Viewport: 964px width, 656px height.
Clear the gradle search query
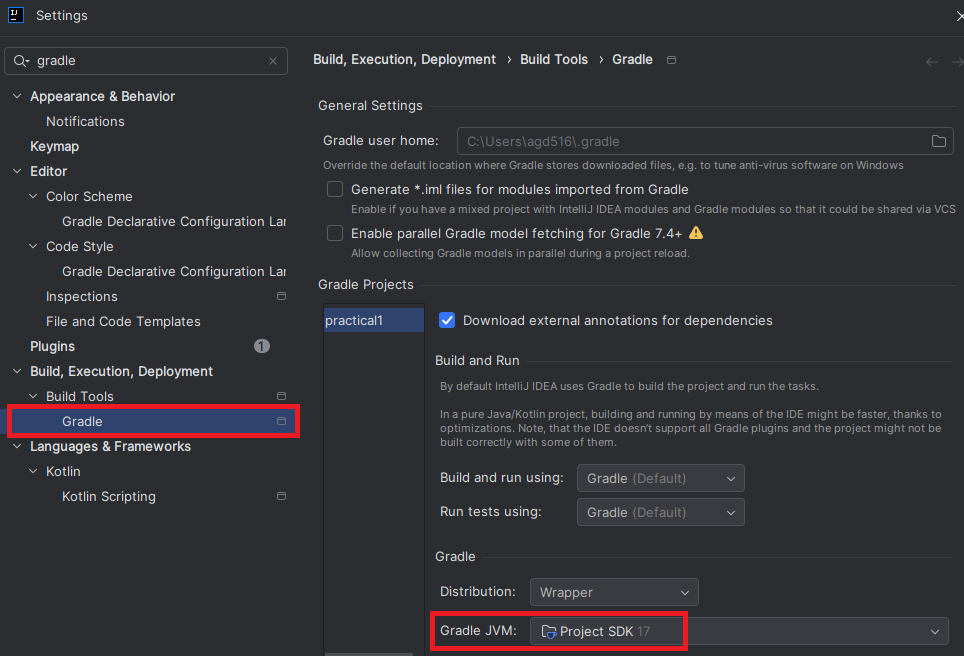pyautogui.click(x=272, y=61)
